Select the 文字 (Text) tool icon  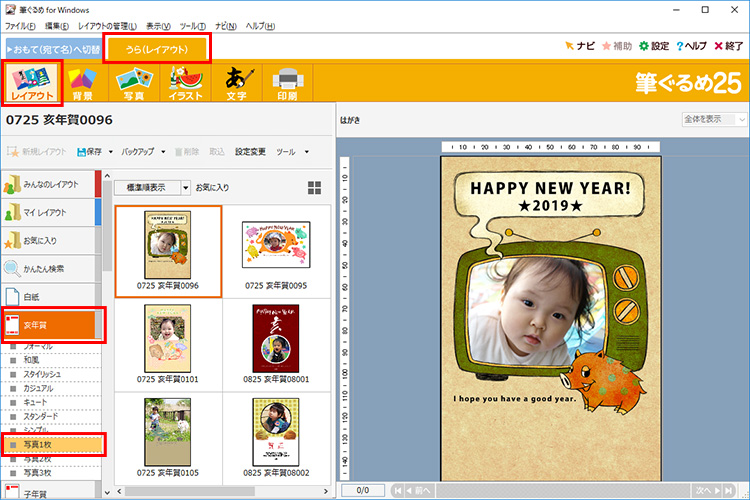tap(236, 82)
